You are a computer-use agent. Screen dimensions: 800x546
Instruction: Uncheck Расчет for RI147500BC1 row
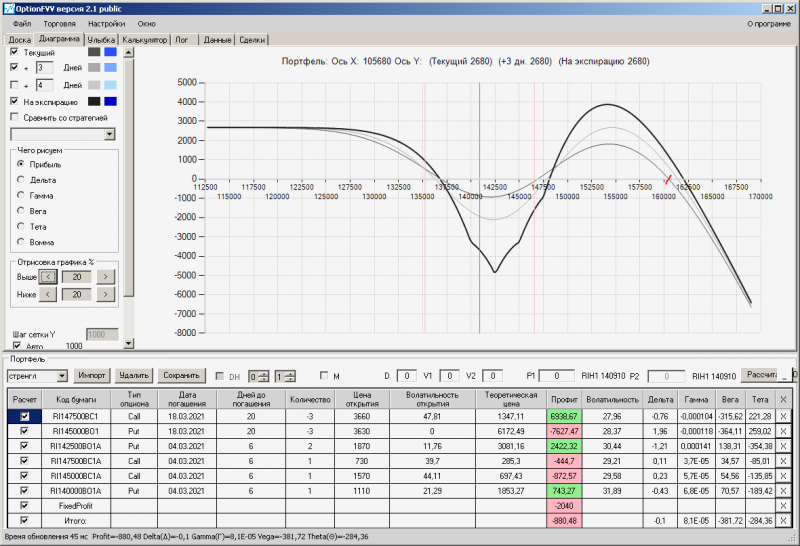click(x=24, y=416)
